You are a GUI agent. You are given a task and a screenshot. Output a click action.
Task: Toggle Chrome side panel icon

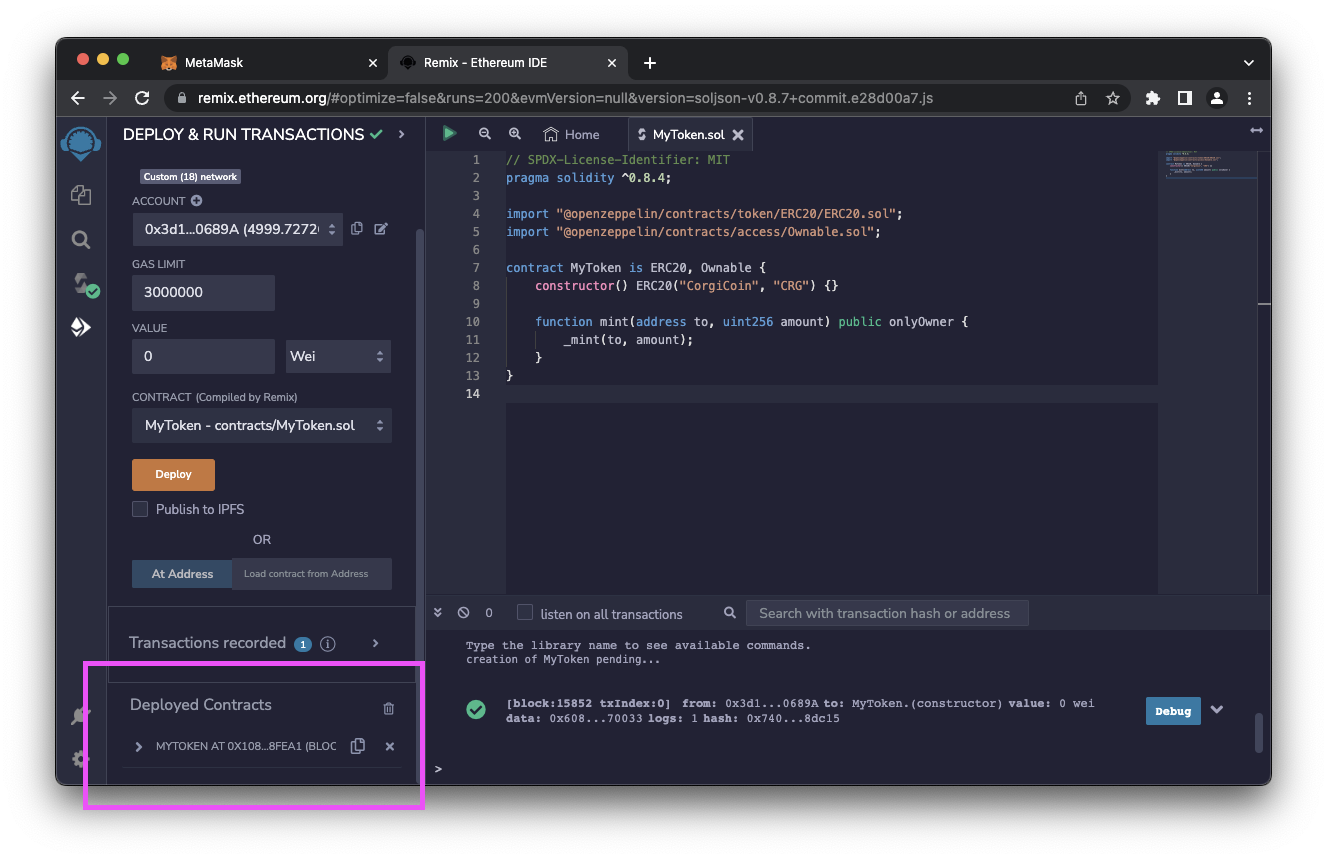coord(1184,98)
